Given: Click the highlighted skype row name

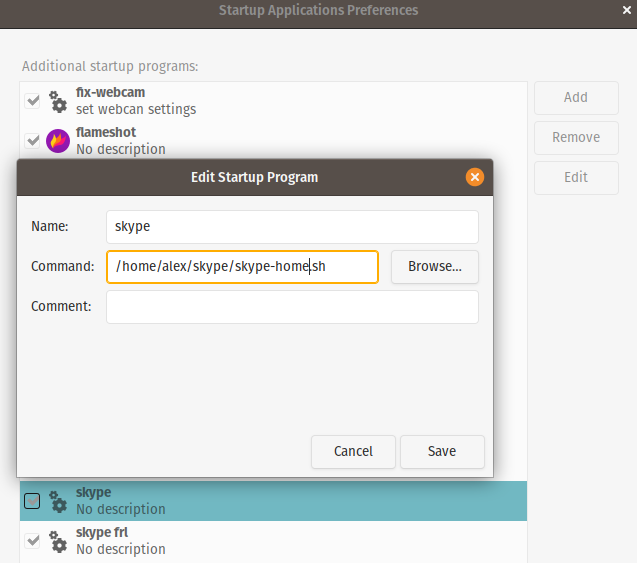Looking at the screenshot, I should pos(93,492).
